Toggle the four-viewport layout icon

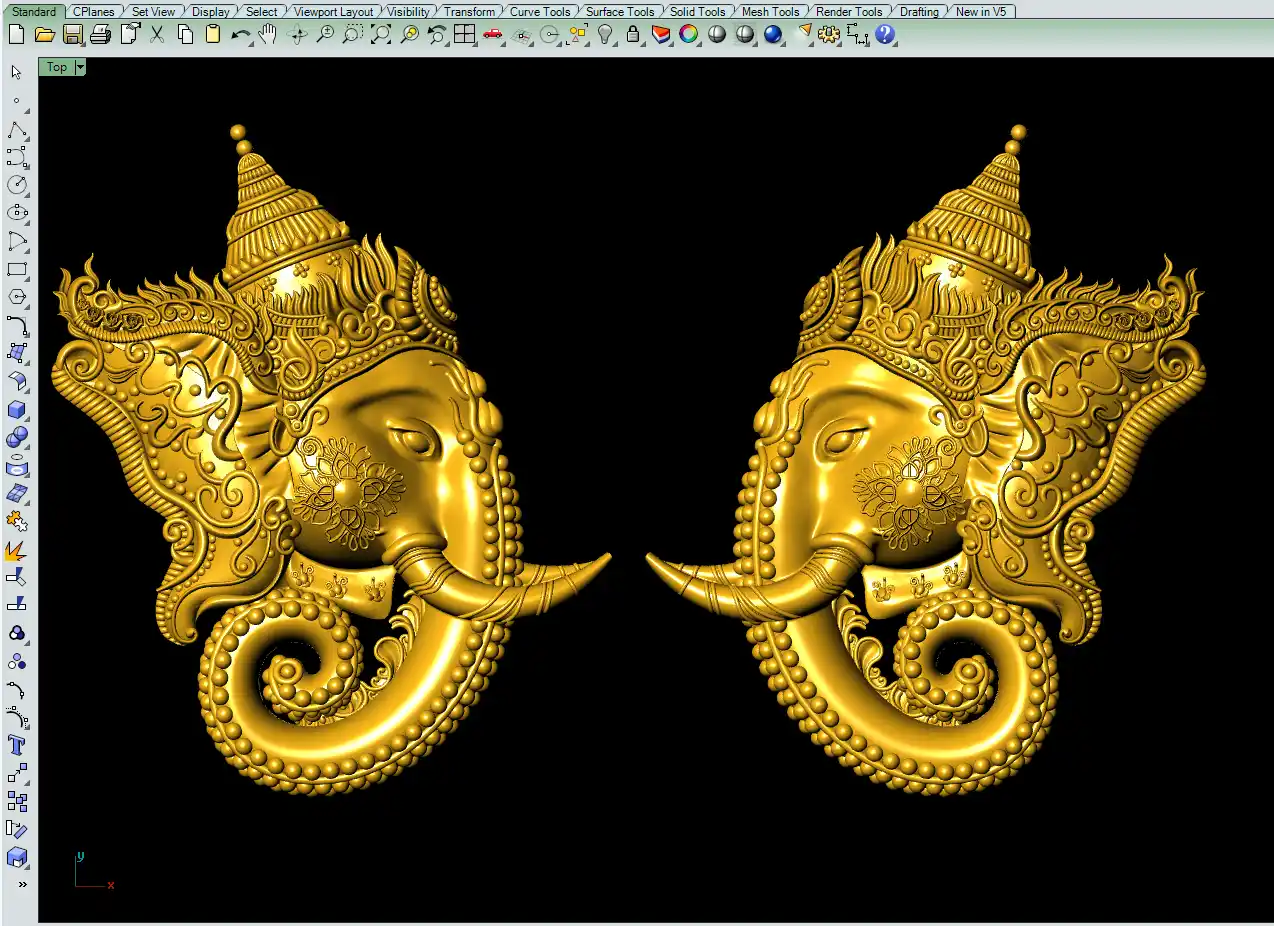coord(464,35)
